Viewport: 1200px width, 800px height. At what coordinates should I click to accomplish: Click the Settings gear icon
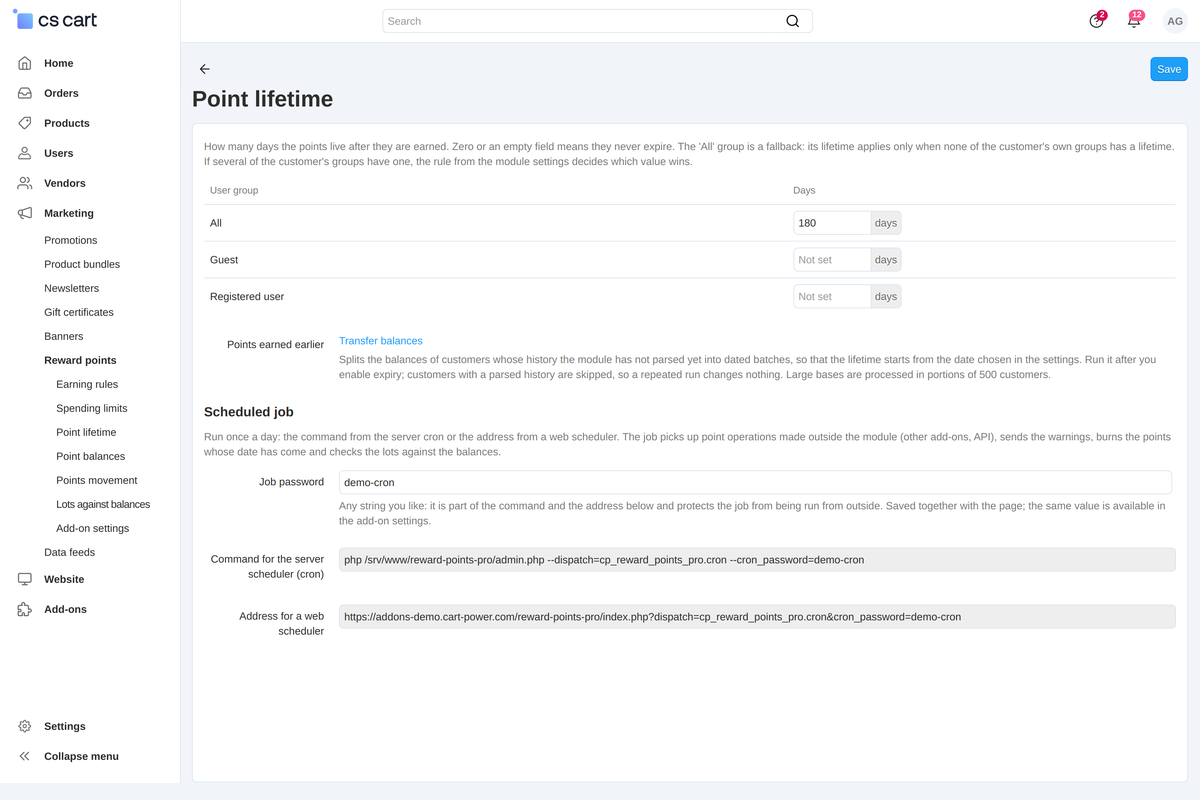pyautogui.click(x=25, y=726)
